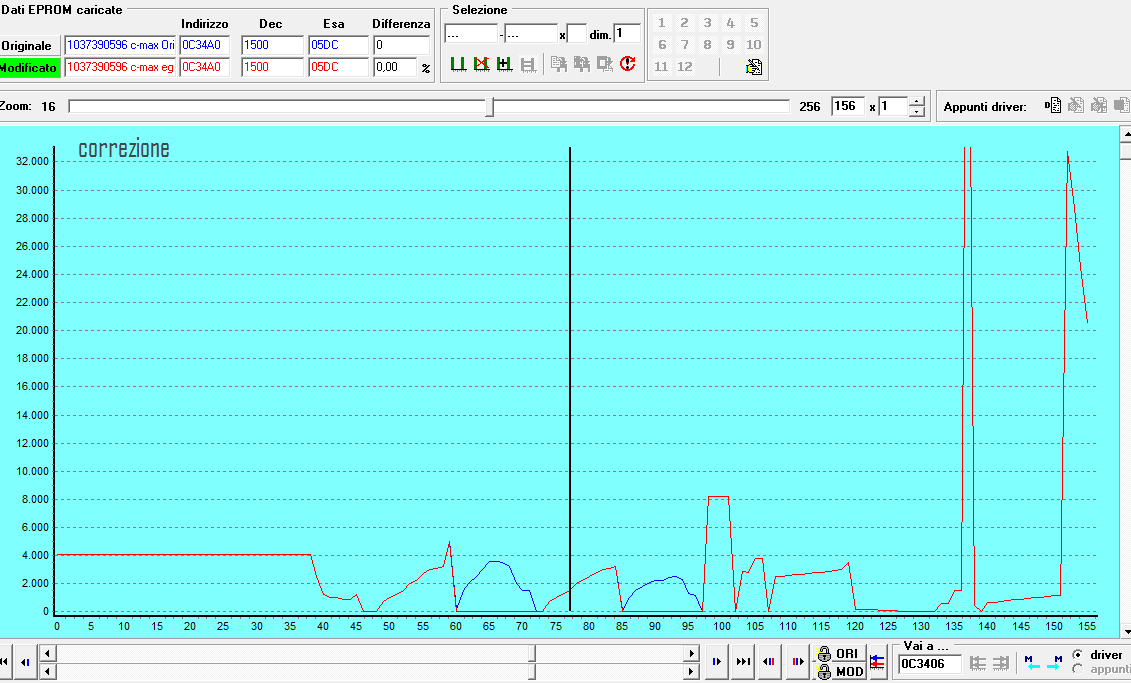Click the red restore-original exclamation icon
The height and width of the screenshot is (683, 1131).
pos(628,64)
